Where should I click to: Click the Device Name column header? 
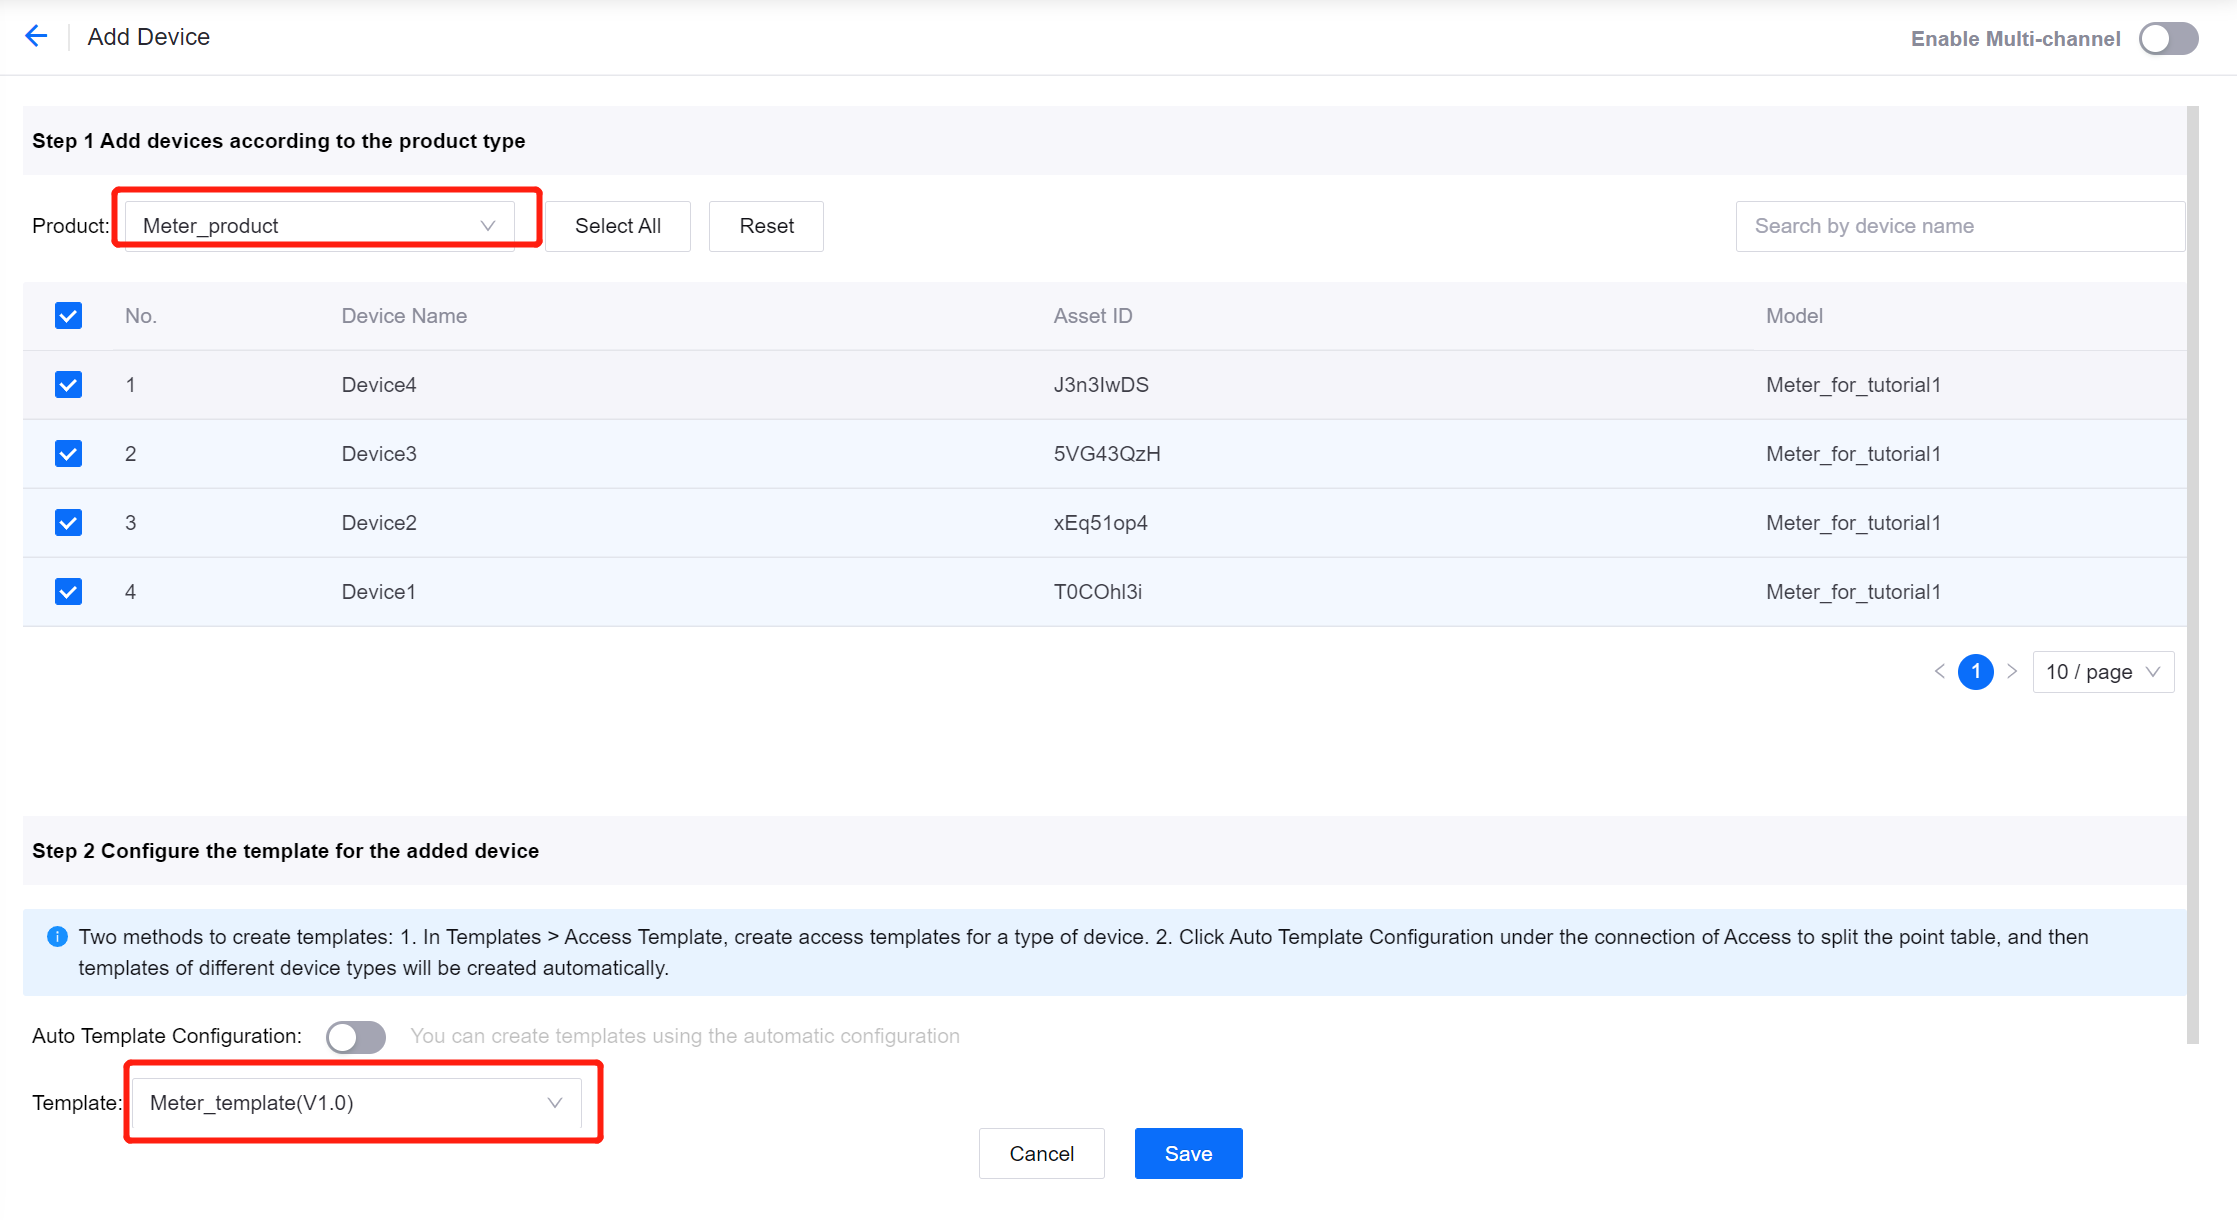[404, 316]
